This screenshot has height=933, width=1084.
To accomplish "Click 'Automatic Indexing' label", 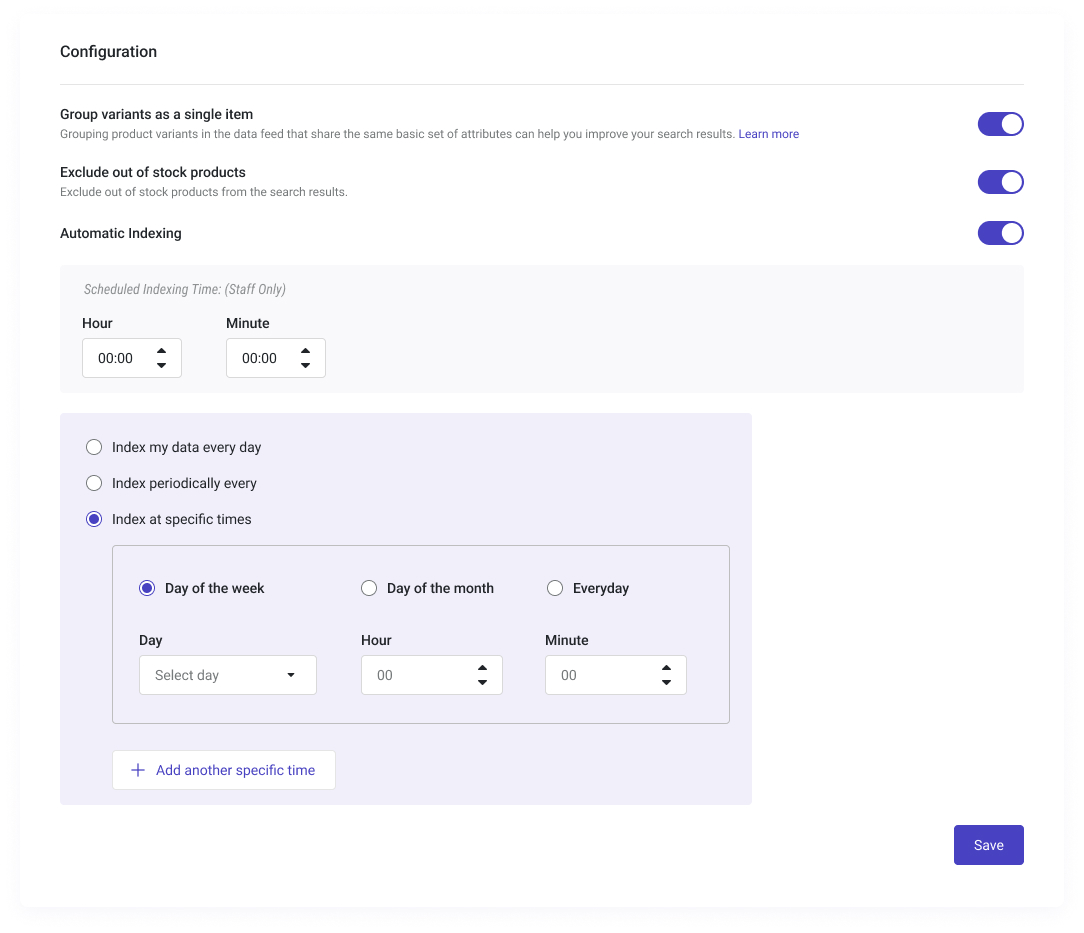I will pos(121,234).
